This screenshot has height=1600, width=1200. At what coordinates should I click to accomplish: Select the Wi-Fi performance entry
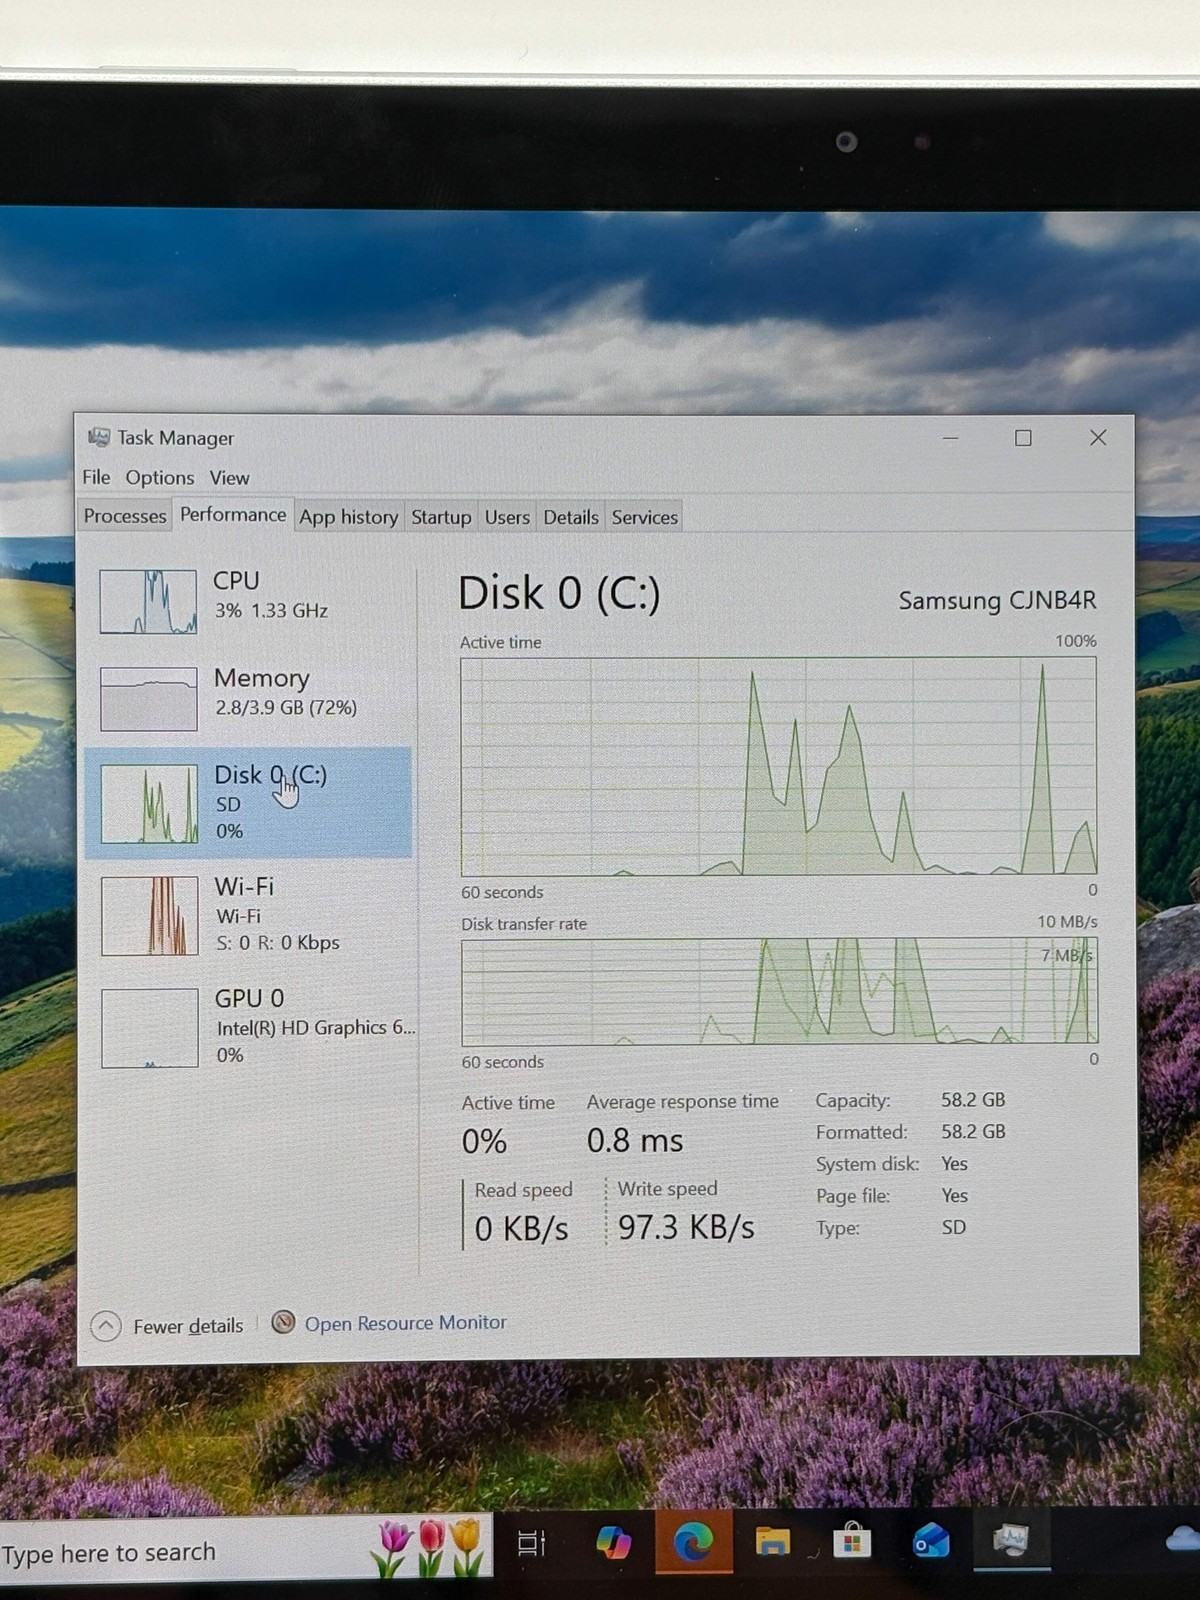point(248,914)
